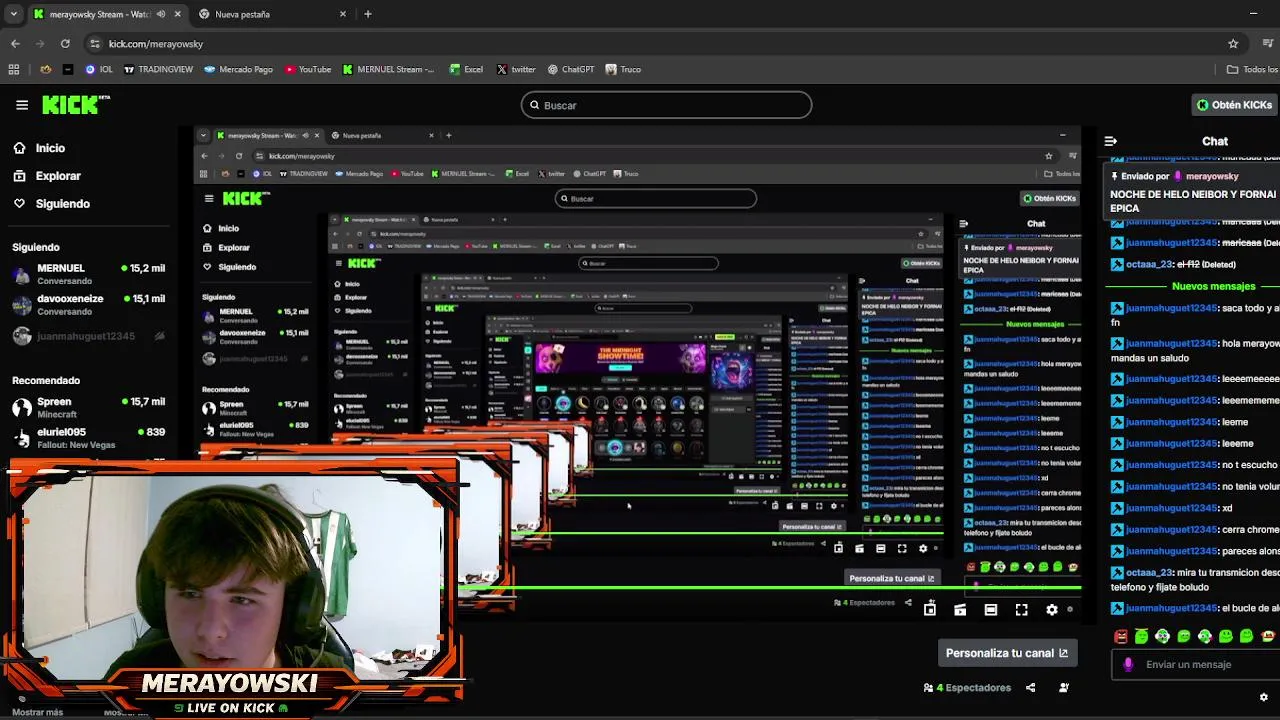Collapse the chat panel with arrow icon

1110,141
